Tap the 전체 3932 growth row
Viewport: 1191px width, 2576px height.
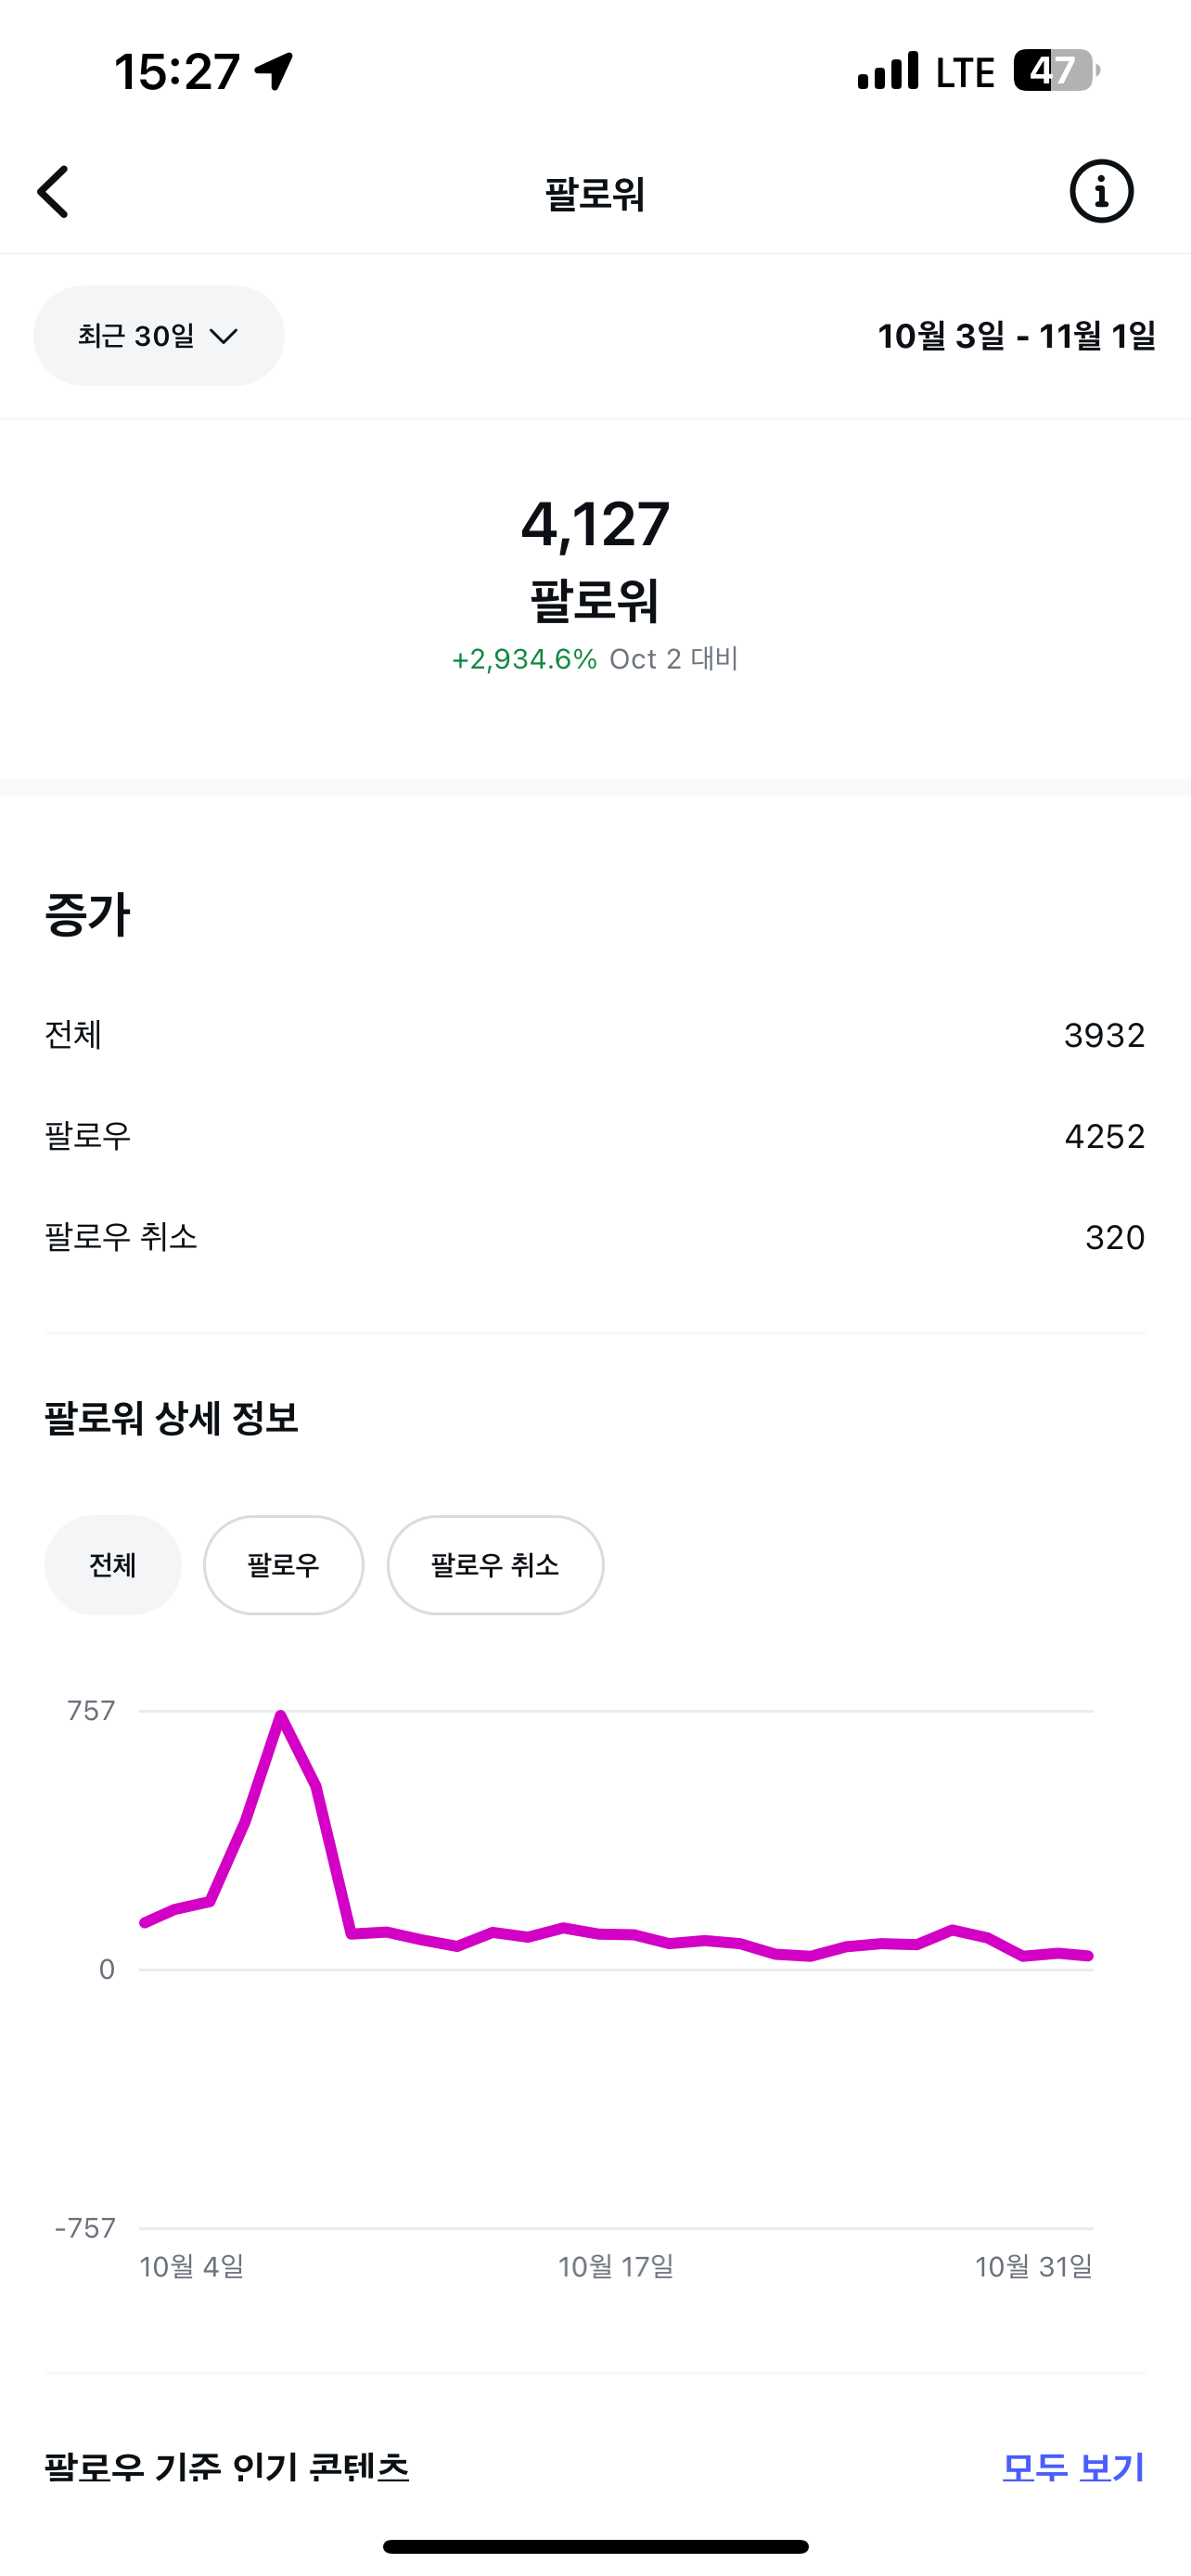595,1035
